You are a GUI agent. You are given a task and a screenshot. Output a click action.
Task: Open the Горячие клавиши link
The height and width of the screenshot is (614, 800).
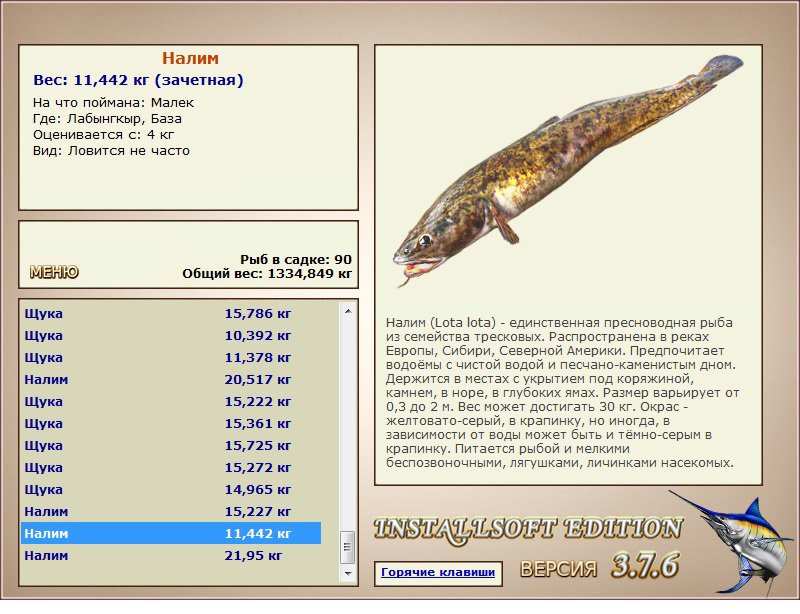pyautogui.click(x=438, y=573)
